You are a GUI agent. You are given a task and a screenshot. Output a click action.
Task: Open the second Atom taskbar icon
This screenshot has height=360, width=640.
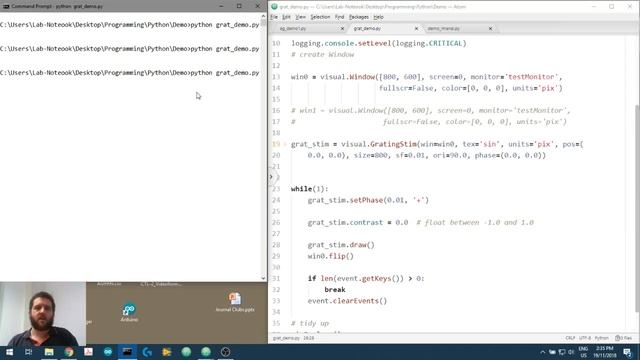pyautogui.click(x=206, y=352)
